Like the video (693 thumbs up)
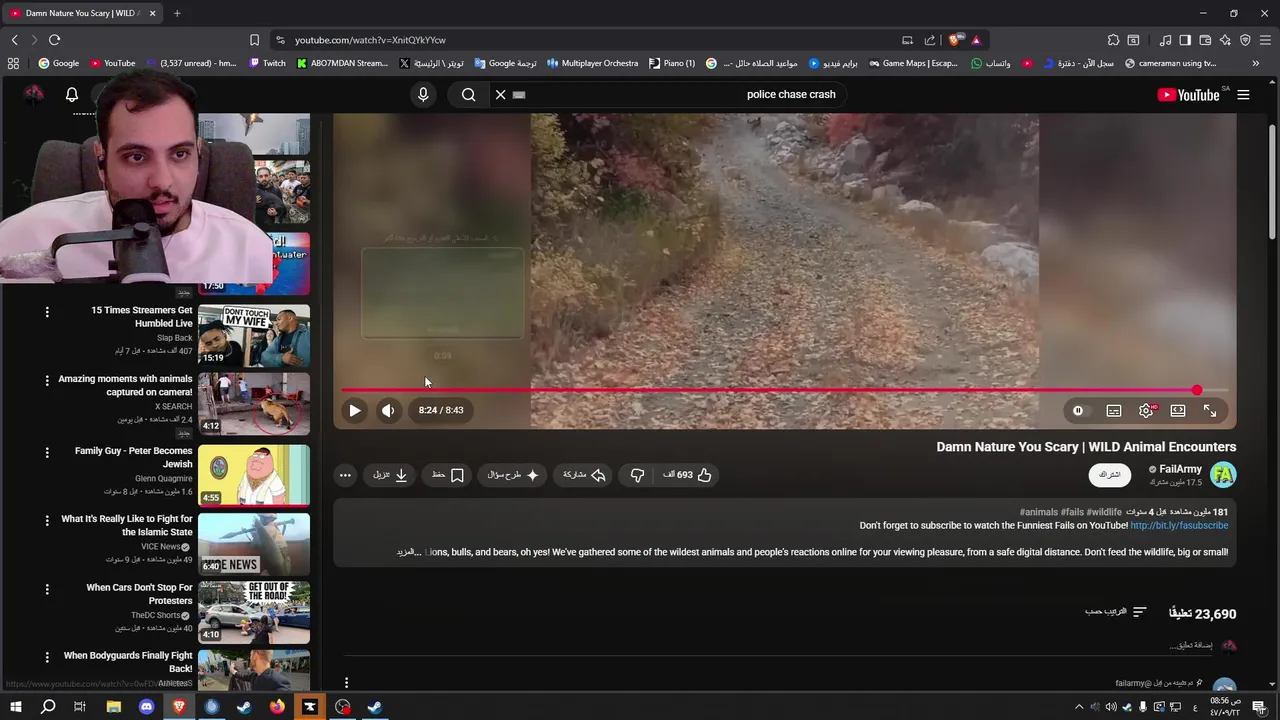This screenshot has width=1280, height=720. click(687, 475)
